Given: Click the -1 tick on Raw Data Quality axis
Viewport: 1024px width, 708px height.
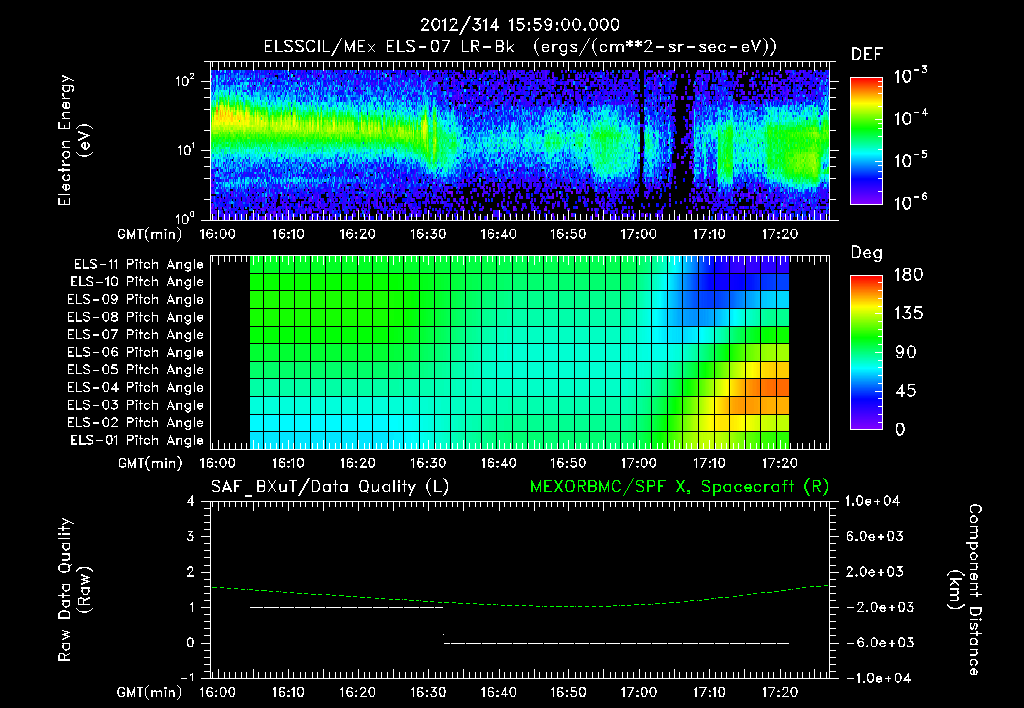Looking at the screenshot, I should click(188, 678).
